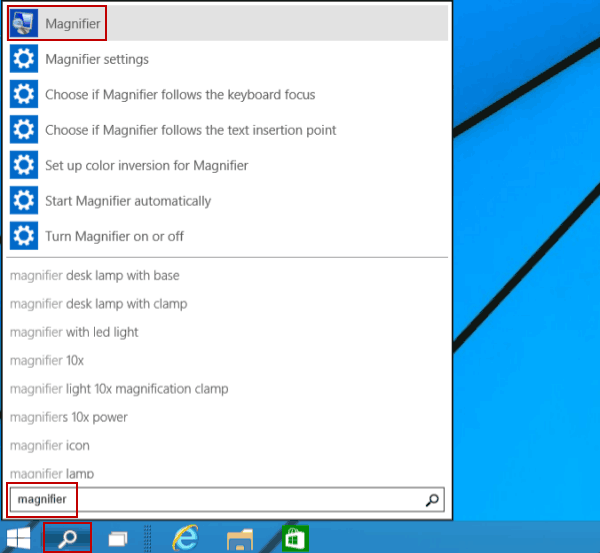Open Choose if Magnifier follows keyboard focus
This screenshot has height=553, width=600.
pyautogui.click(x=227, y=94)
